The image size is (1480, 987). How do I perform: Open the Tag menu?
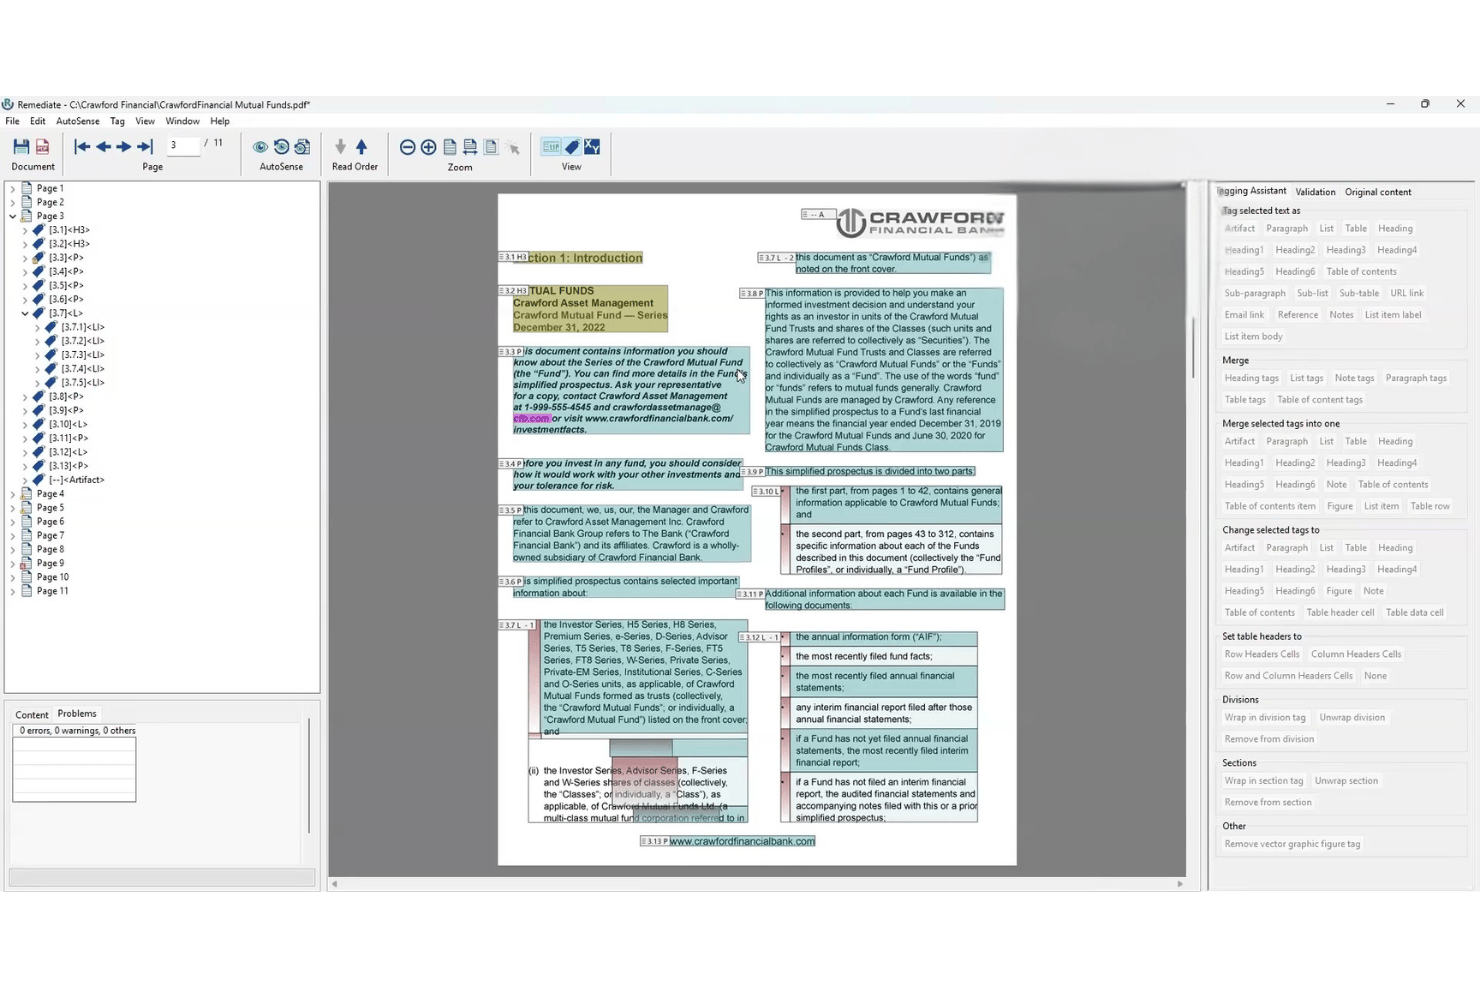tap(117, 121)
